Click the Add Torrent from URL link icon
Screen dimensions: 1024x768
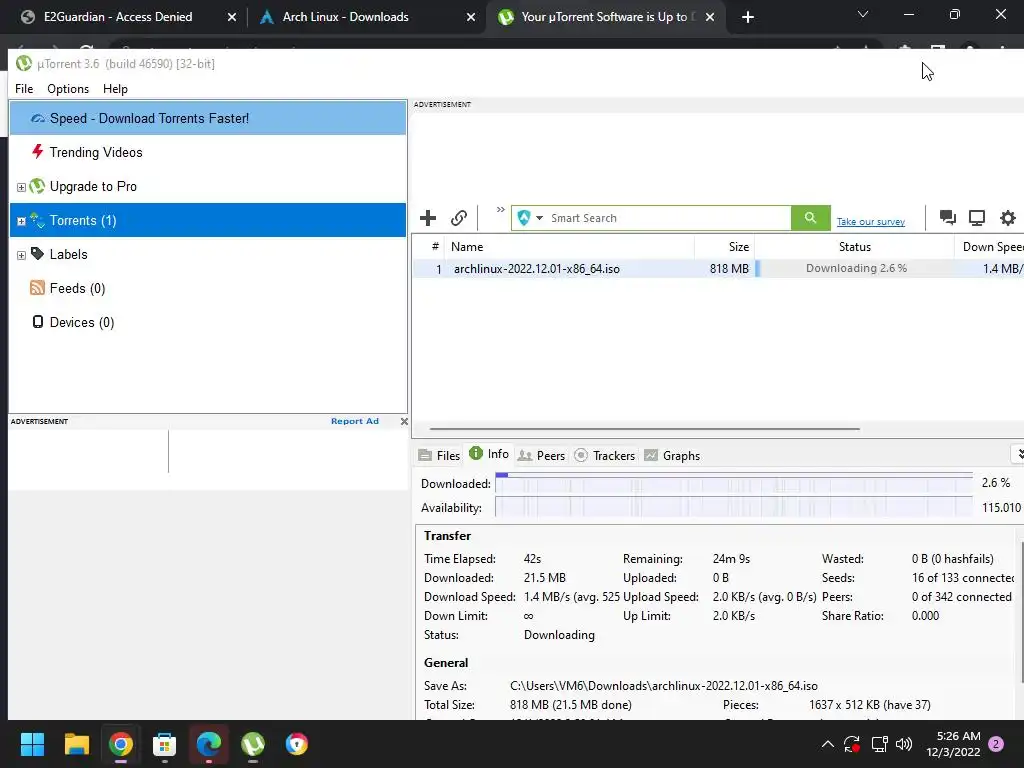pos(459,217)
